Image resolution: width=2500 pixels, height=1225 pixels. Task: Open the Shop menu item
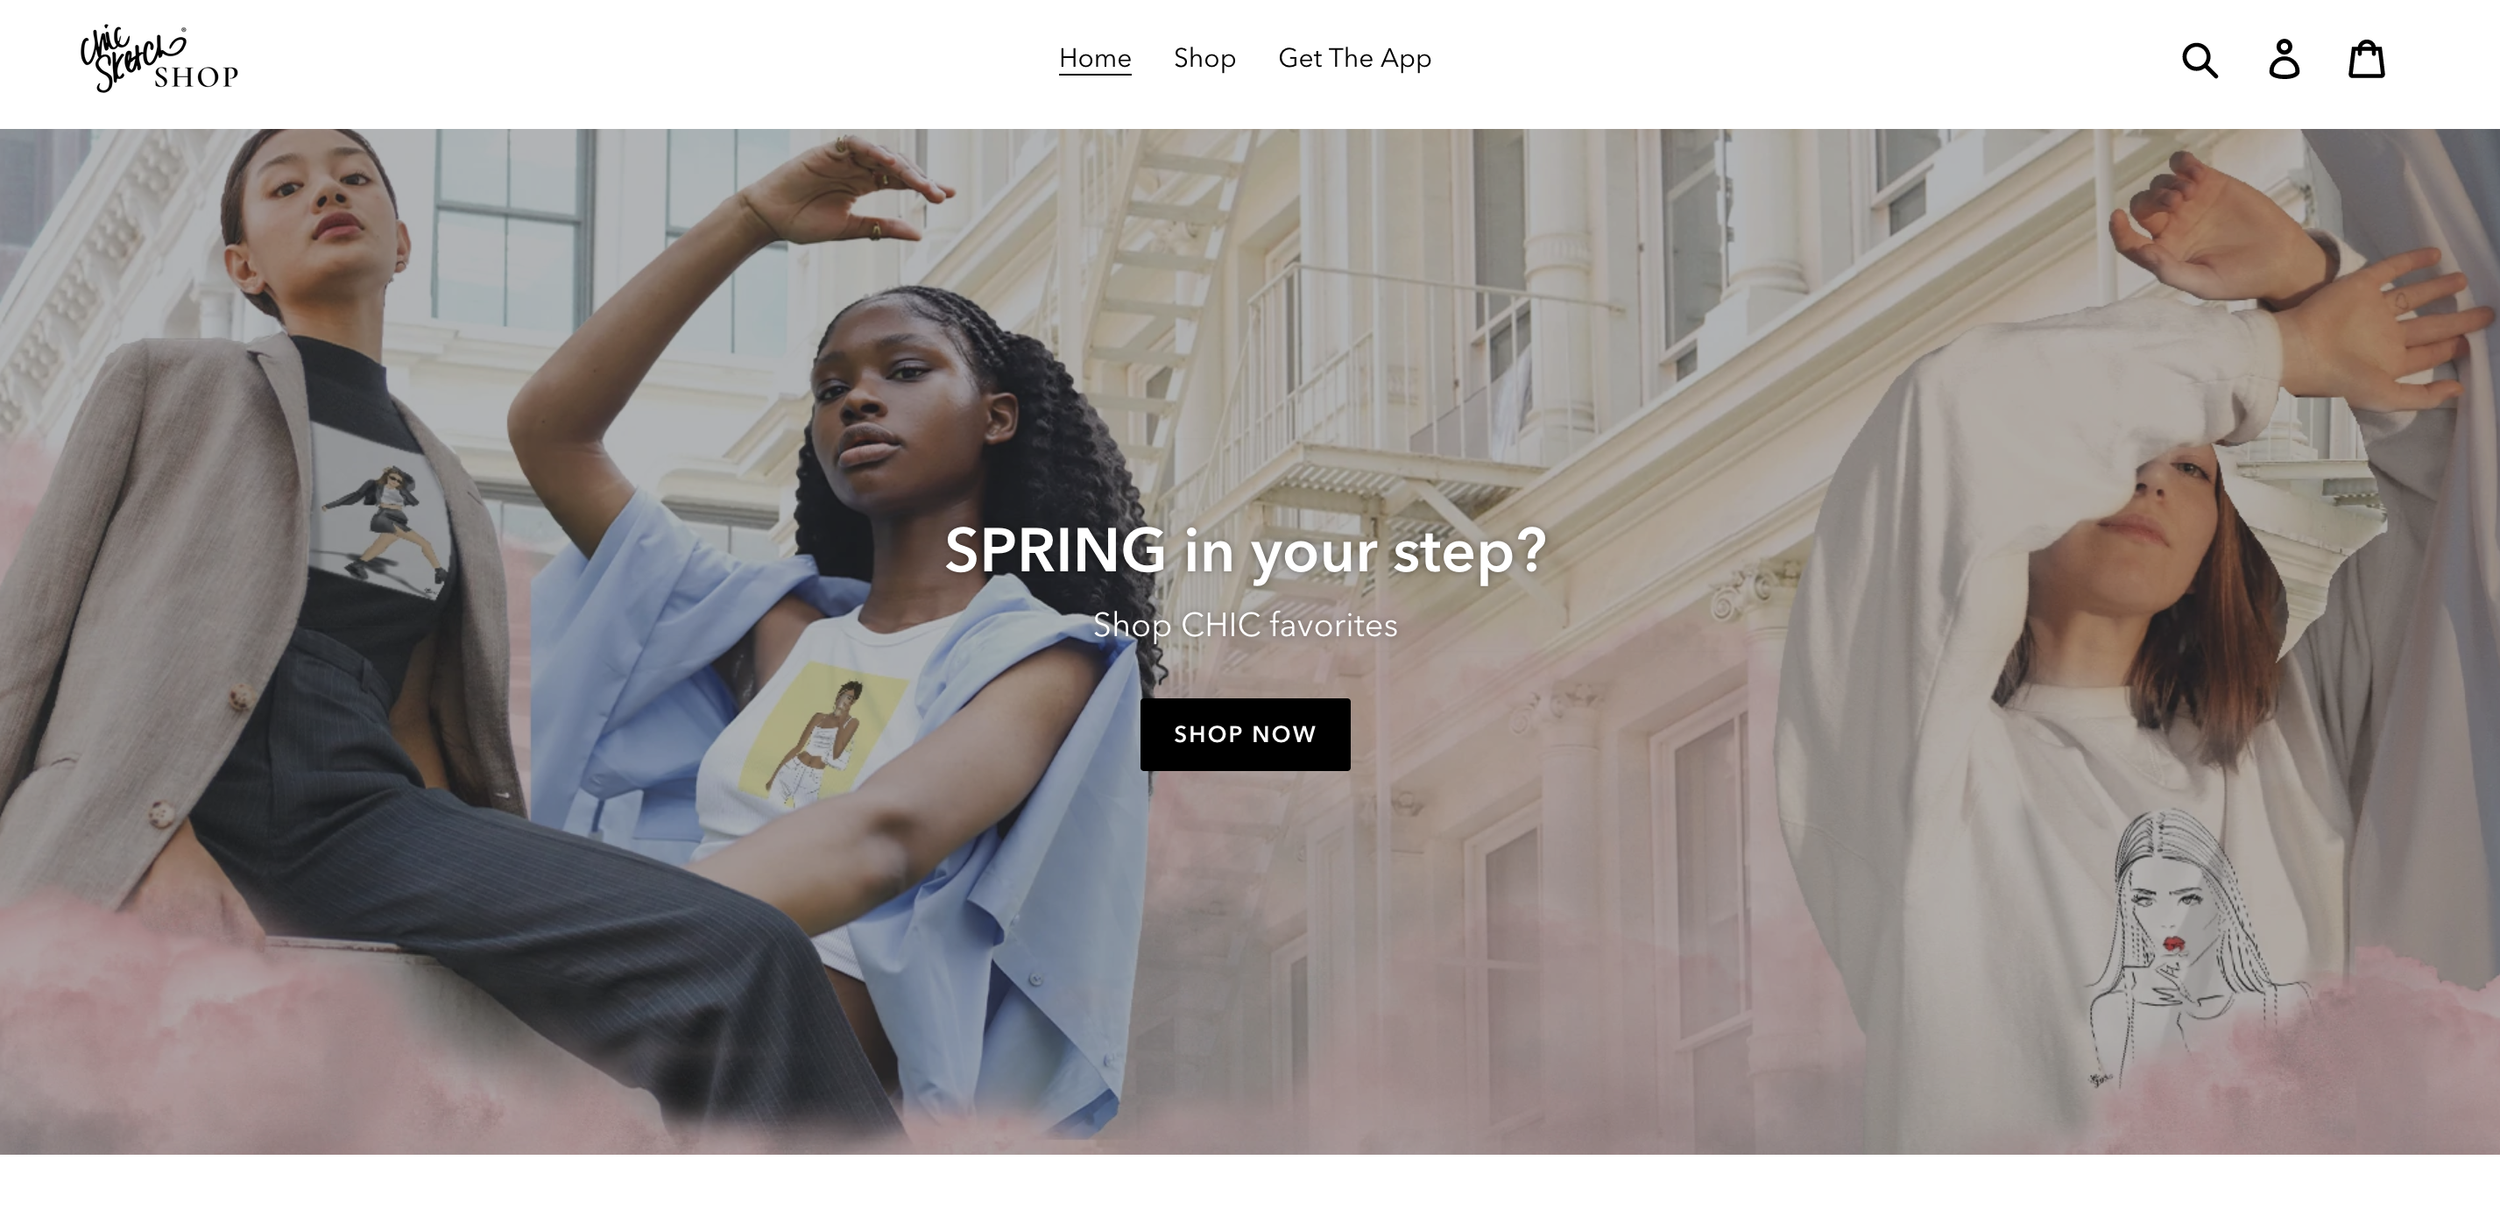[x=1204, y=58]
